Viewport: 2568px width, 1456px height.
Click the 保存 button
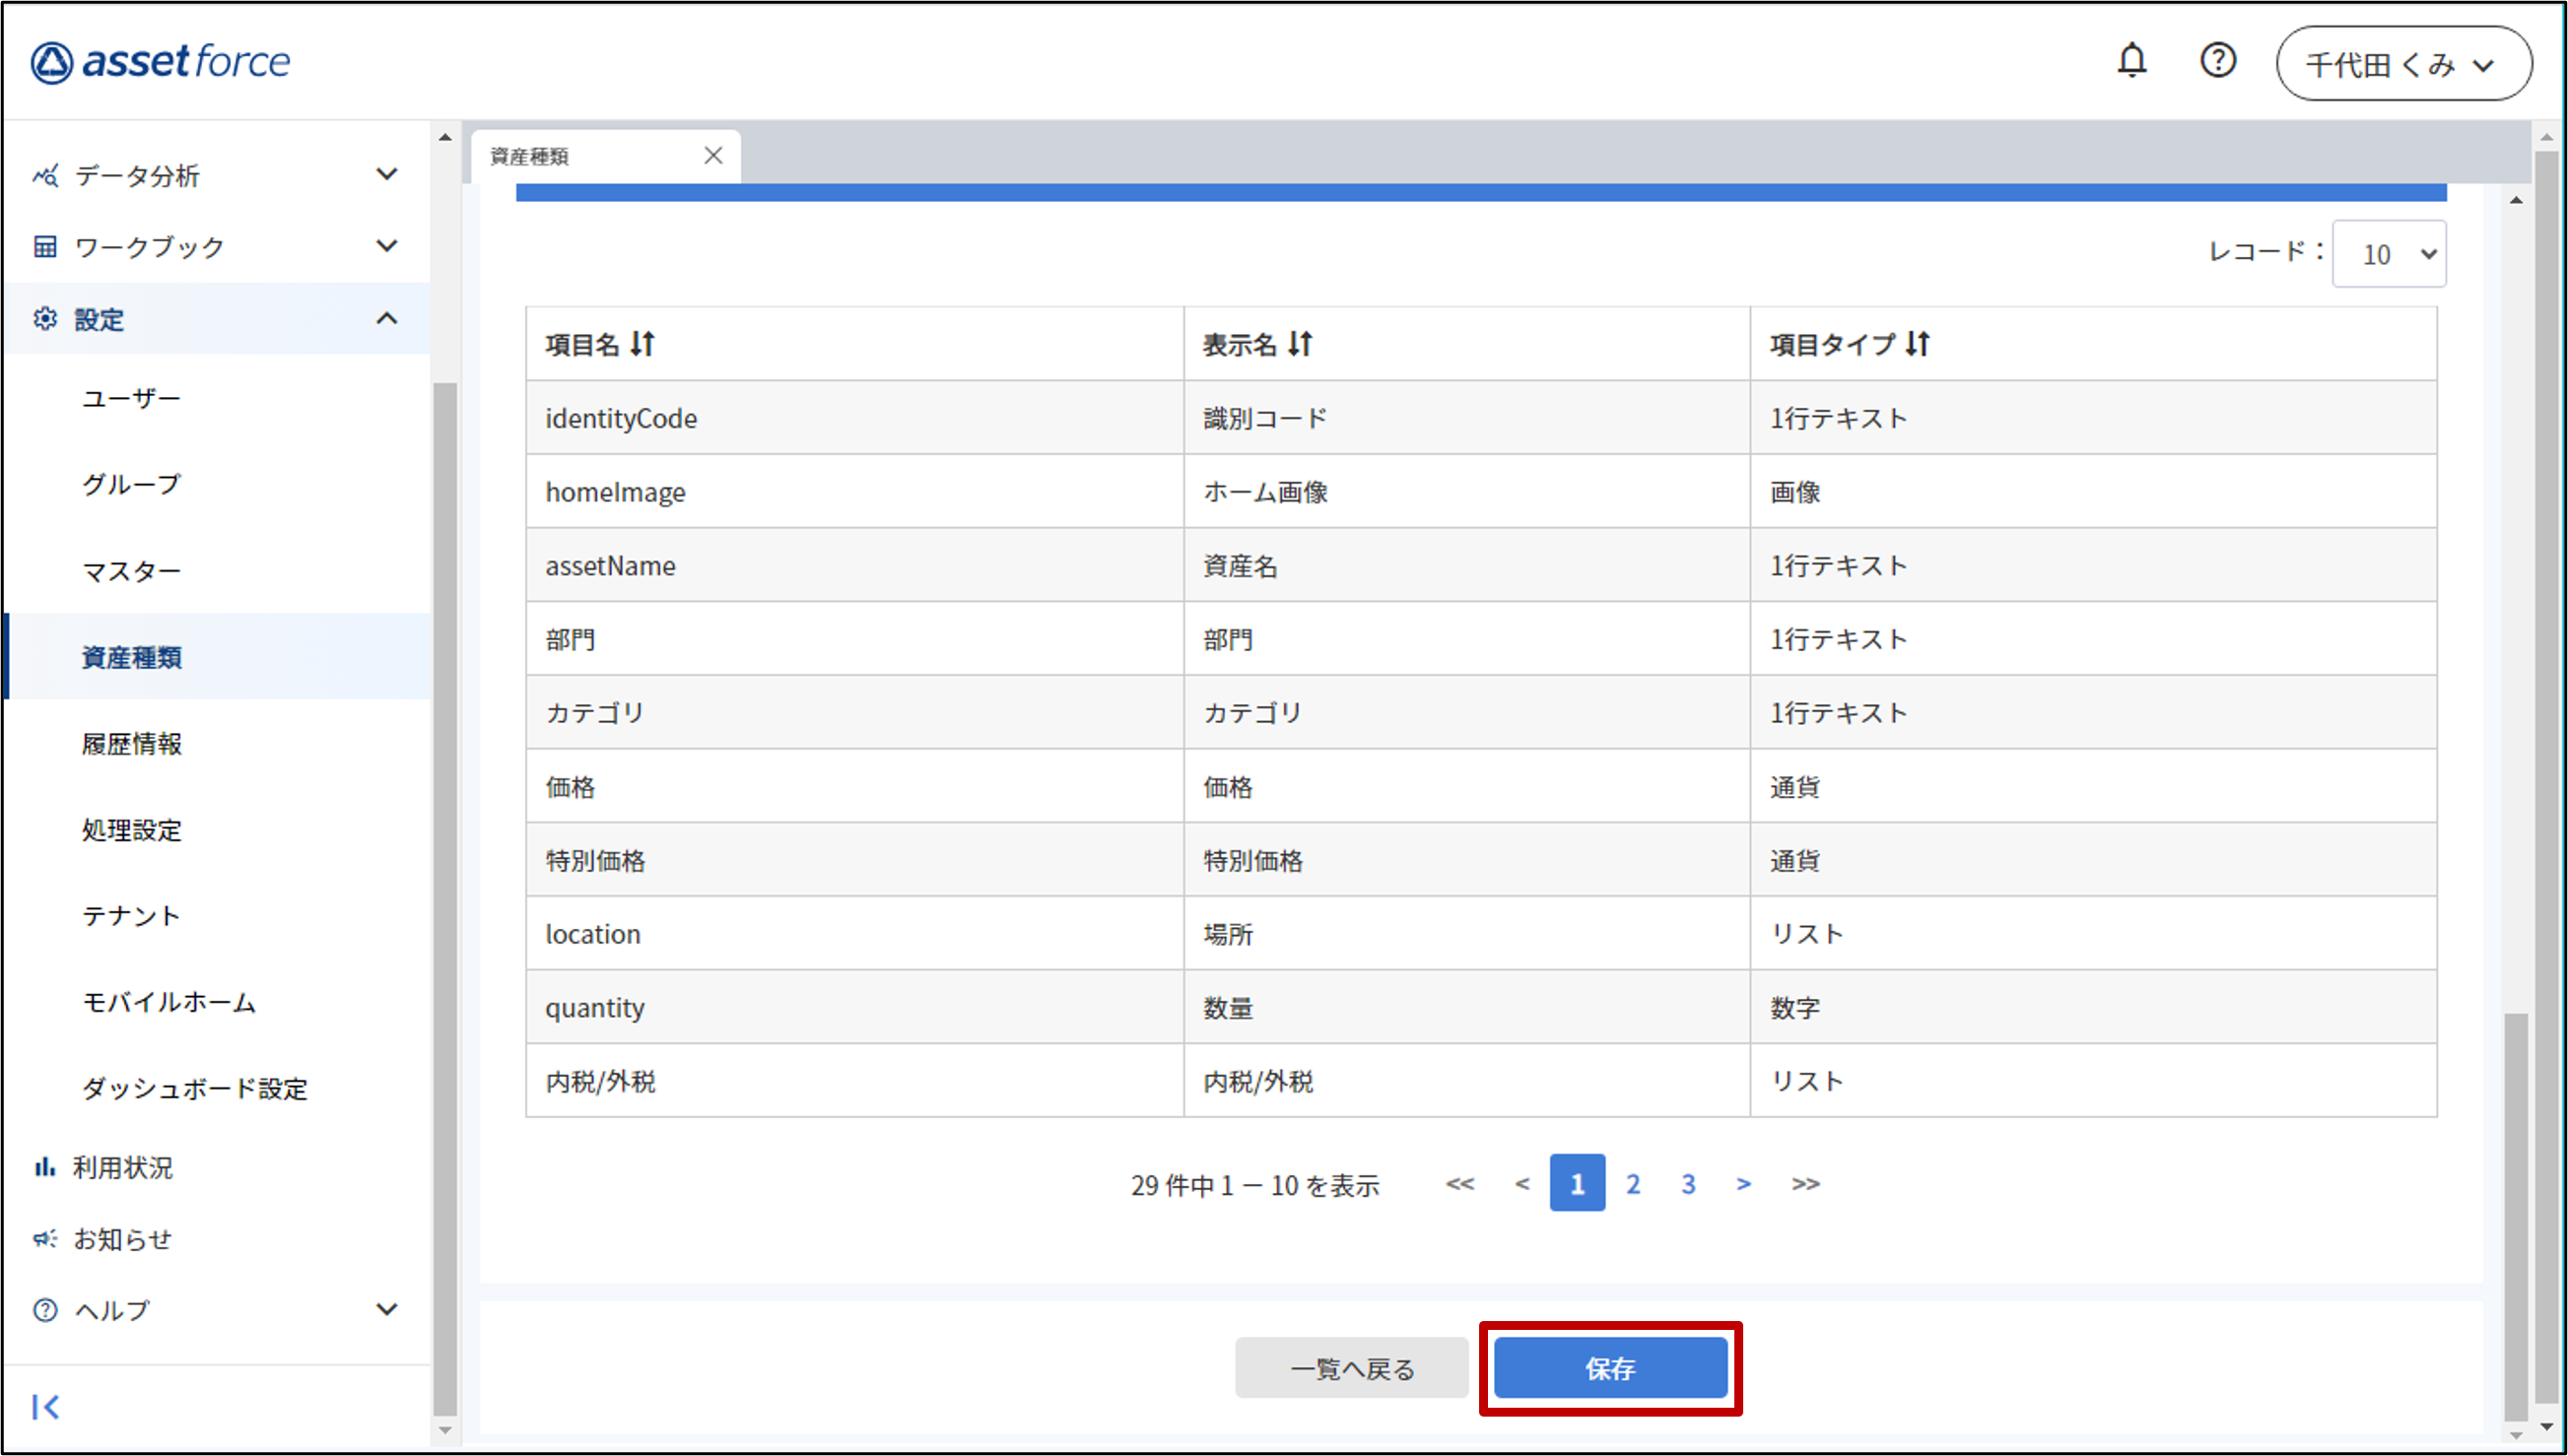(1610, 1368)
